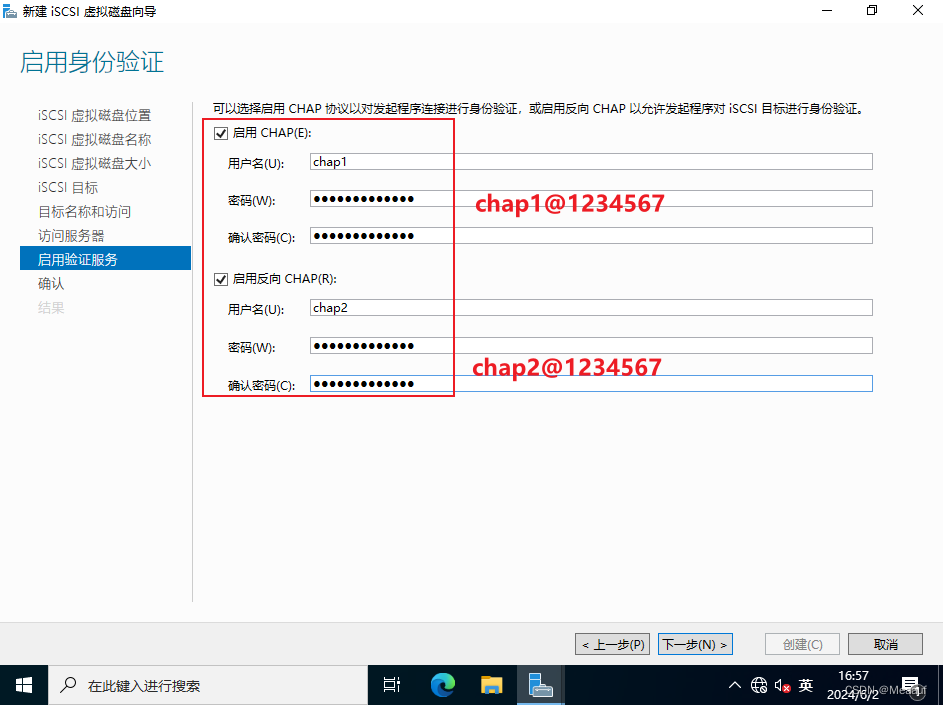
Task: Open File Explorer from the taskbar
Action: 491,685
